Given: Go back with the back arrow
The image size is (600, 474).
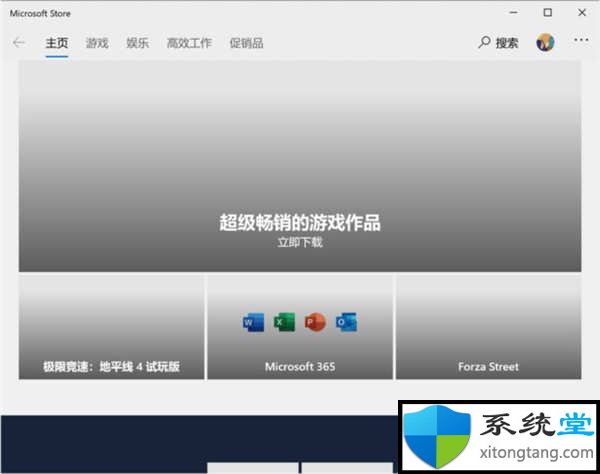Looking at the screenshot, I should tap(19, 42).
